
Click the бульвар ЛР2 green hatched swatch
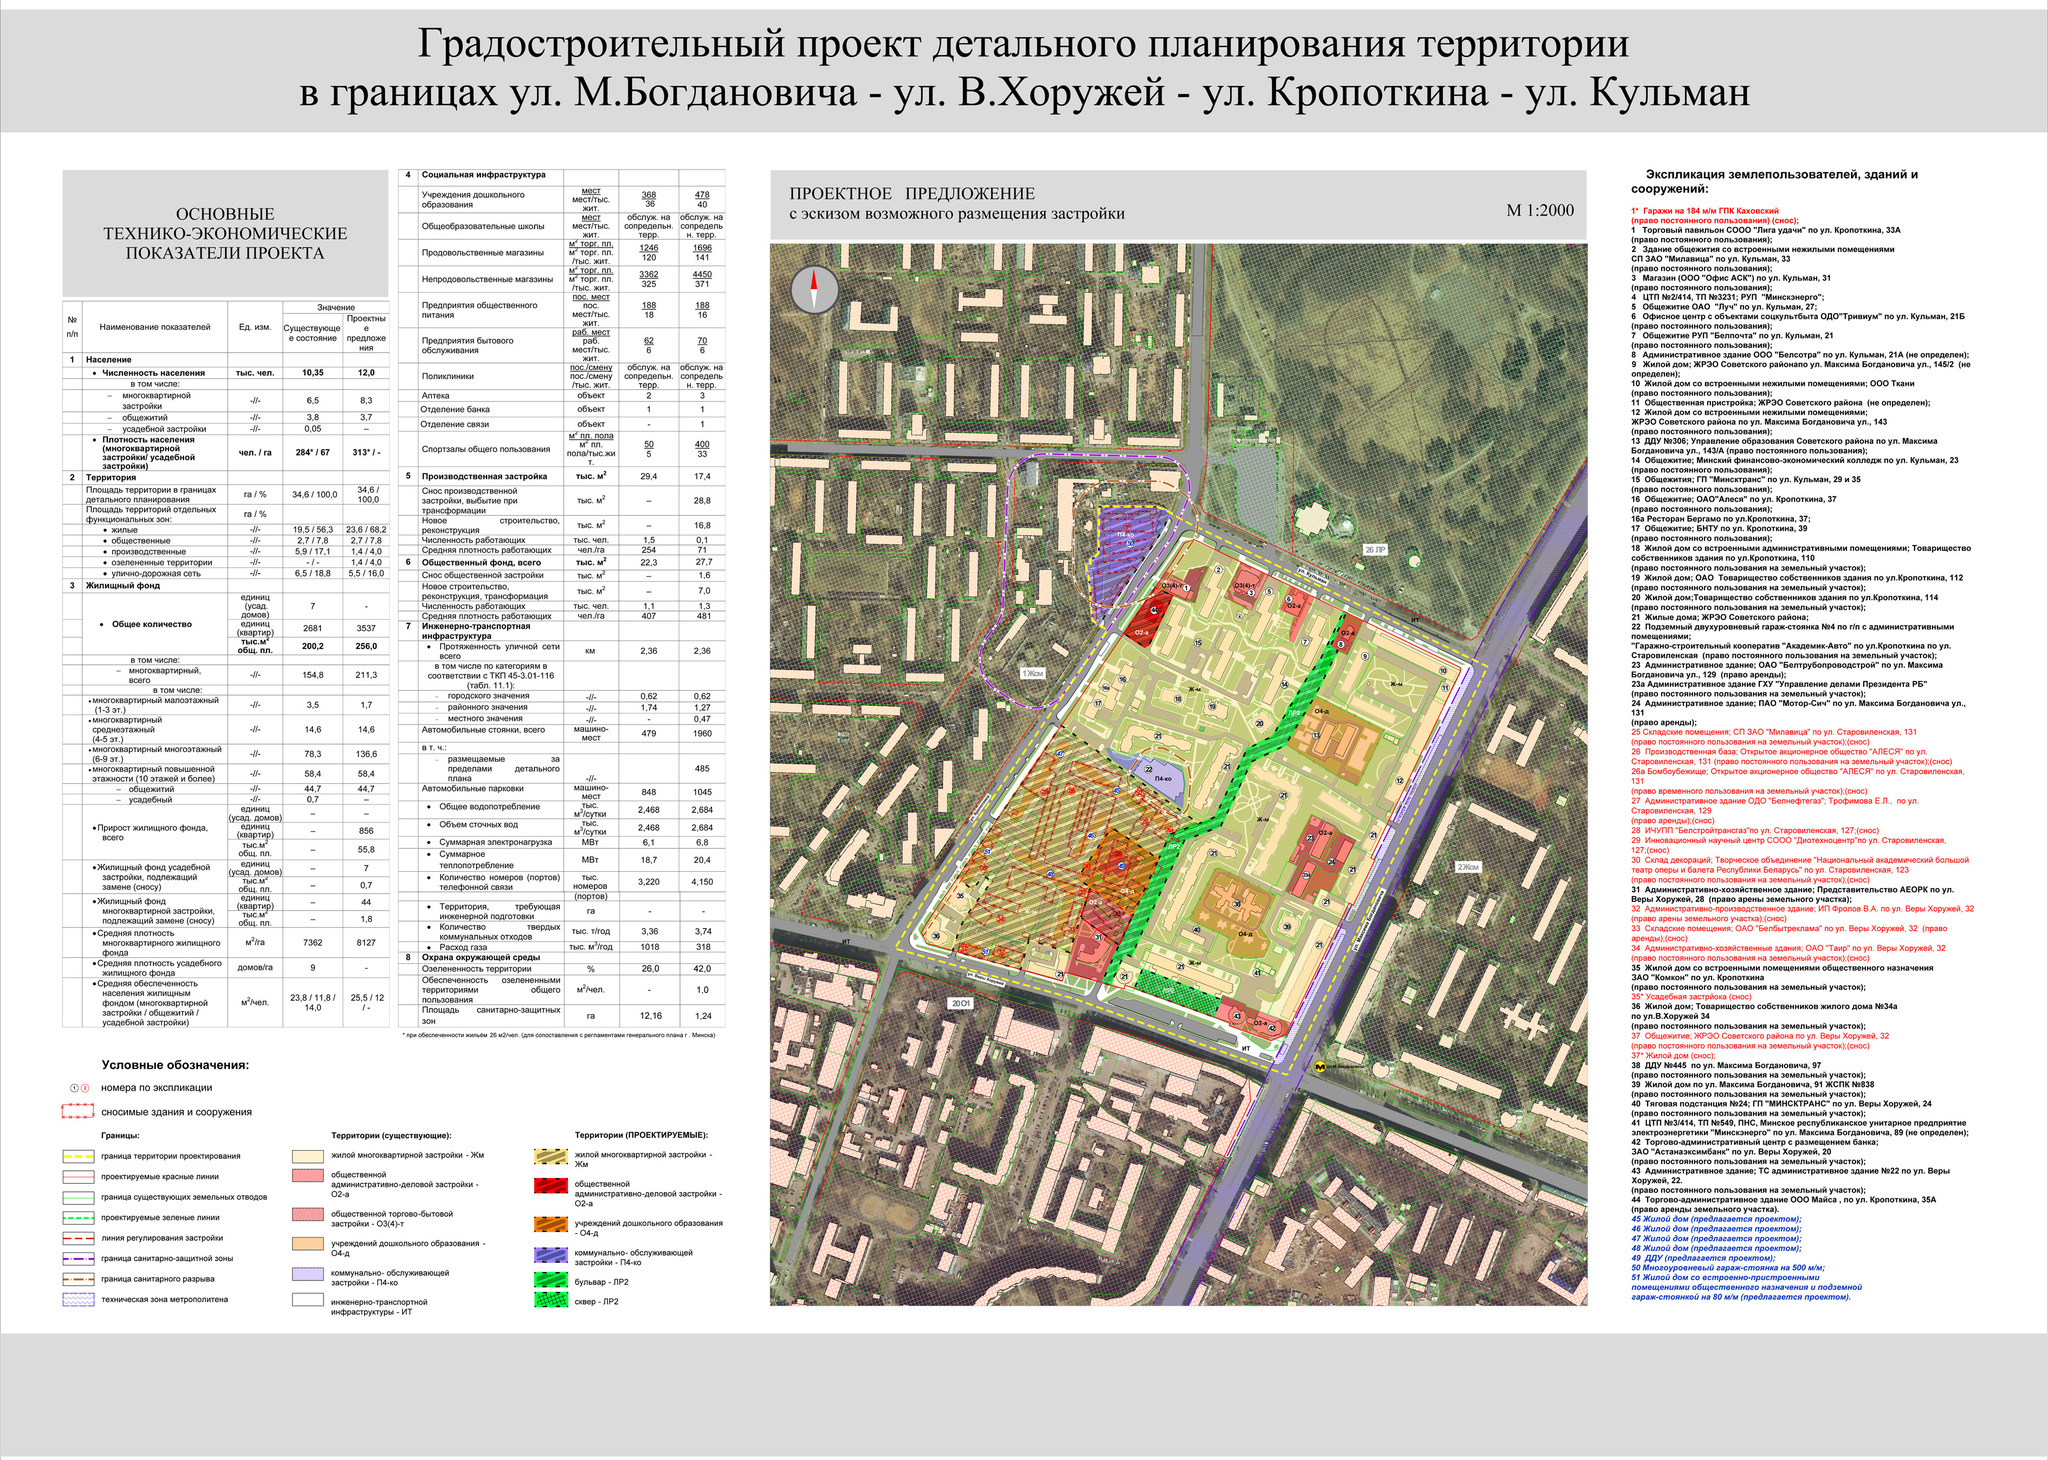[551, 1280]
